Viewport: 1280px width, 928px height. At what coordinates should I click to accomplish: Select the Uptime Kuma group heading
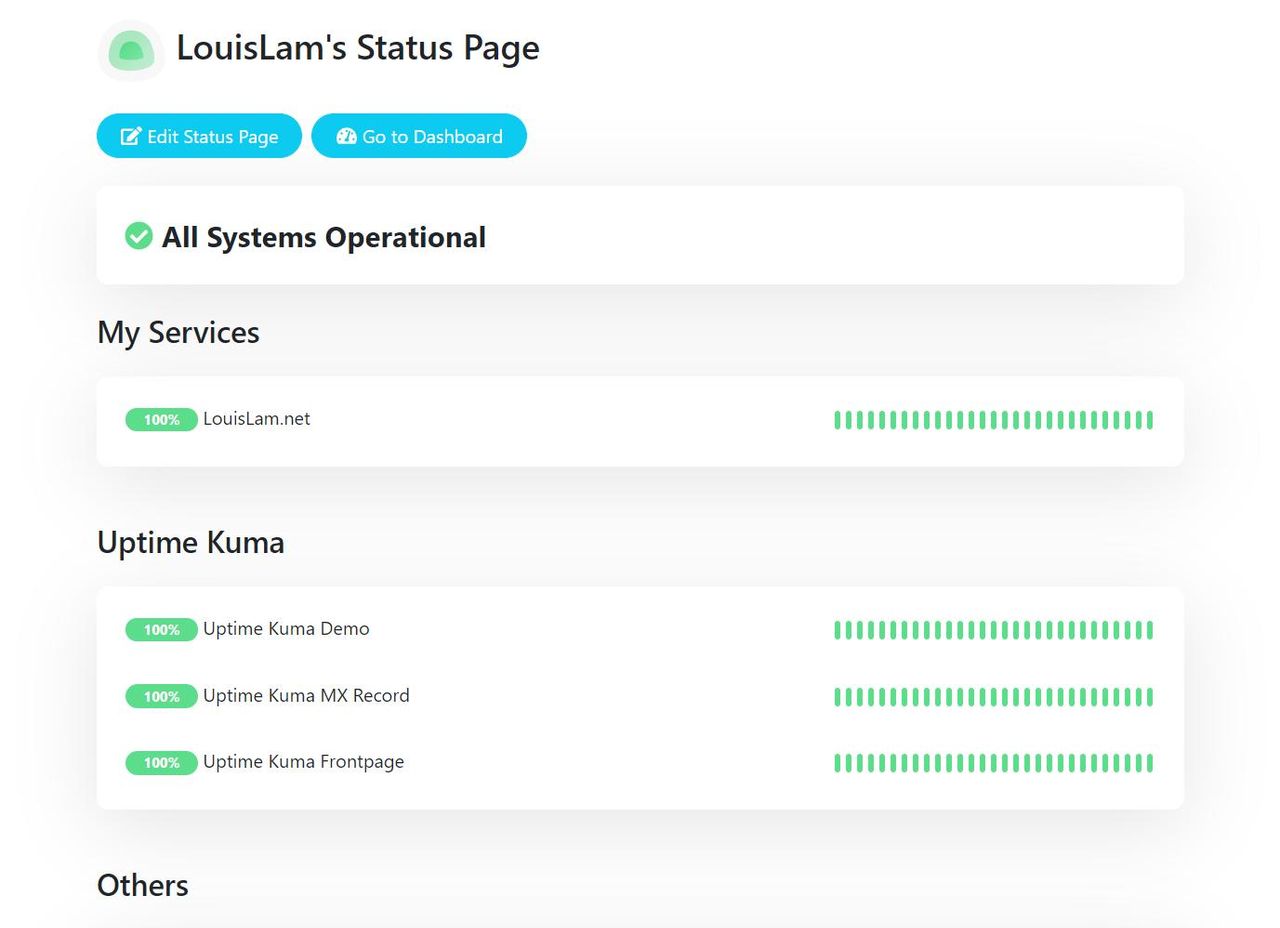tap(191, 542)
